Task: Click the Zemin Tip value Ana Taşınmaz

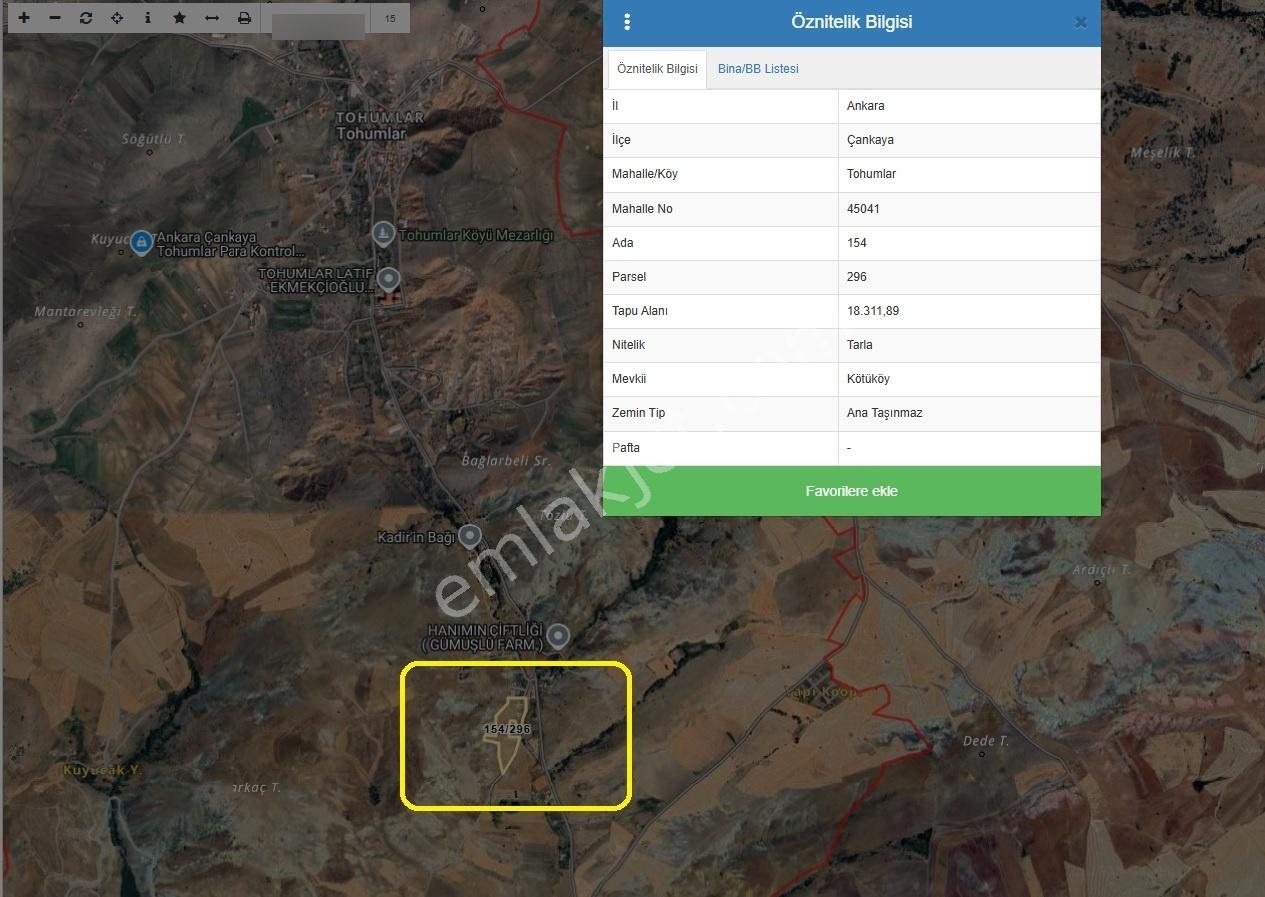Action: point(885,413)
